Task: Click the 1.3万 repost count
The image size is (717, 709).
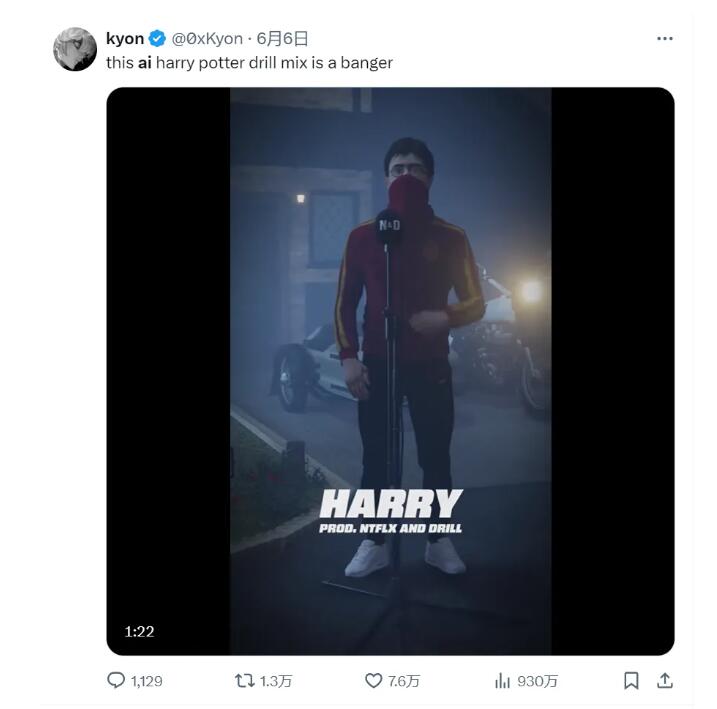Action: pyautogui.click(x=276, y=681)
